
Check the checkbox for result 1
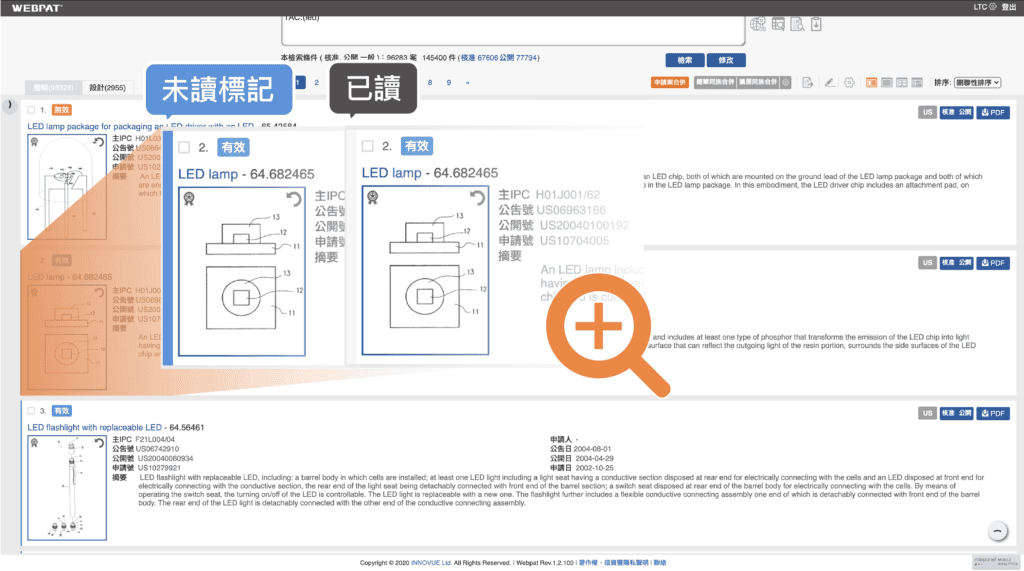31,109
